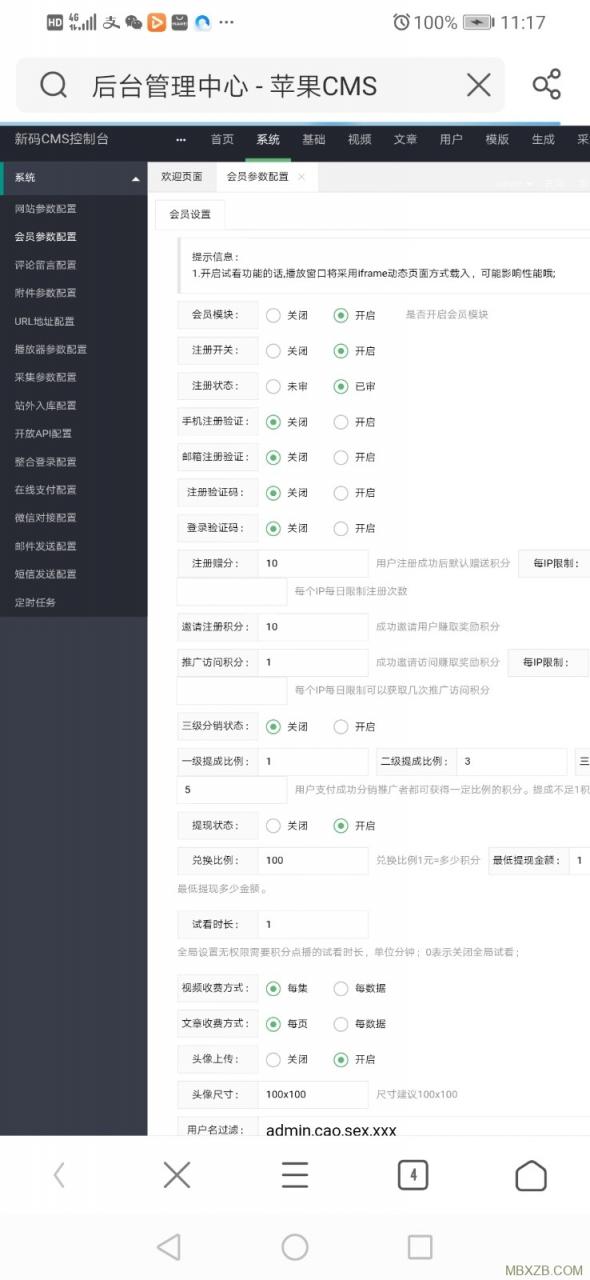Tap the browser share icon
This screenshot has height=1280, width=590.
(547, 85)
